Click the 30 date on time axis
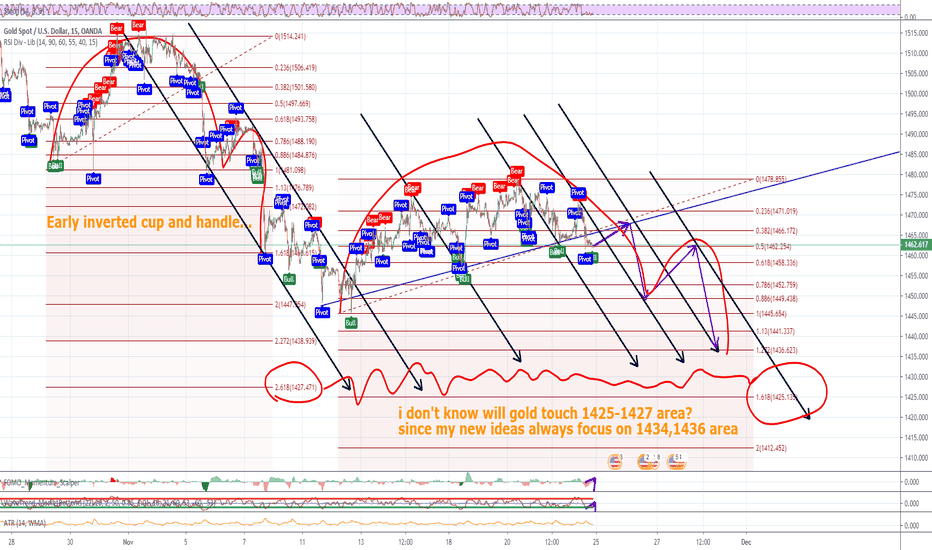 tap(70, 542)
